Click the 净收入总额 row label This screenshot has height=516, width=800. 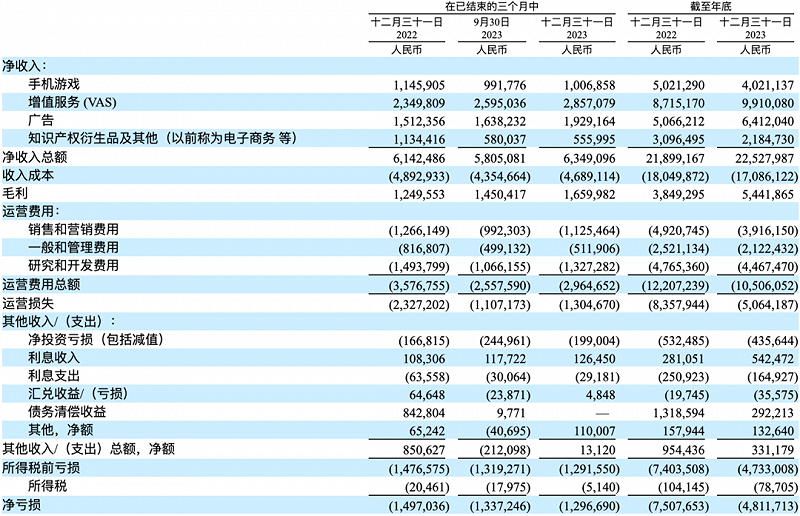(35, 157)
